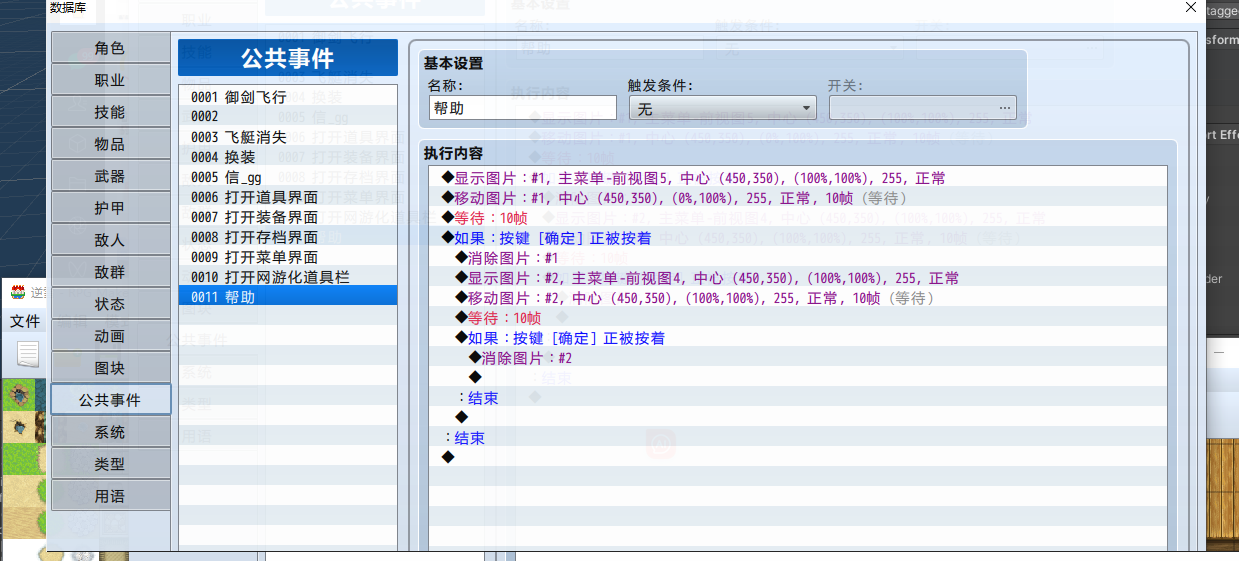Open the 动画 database tab

coord(110,336)
